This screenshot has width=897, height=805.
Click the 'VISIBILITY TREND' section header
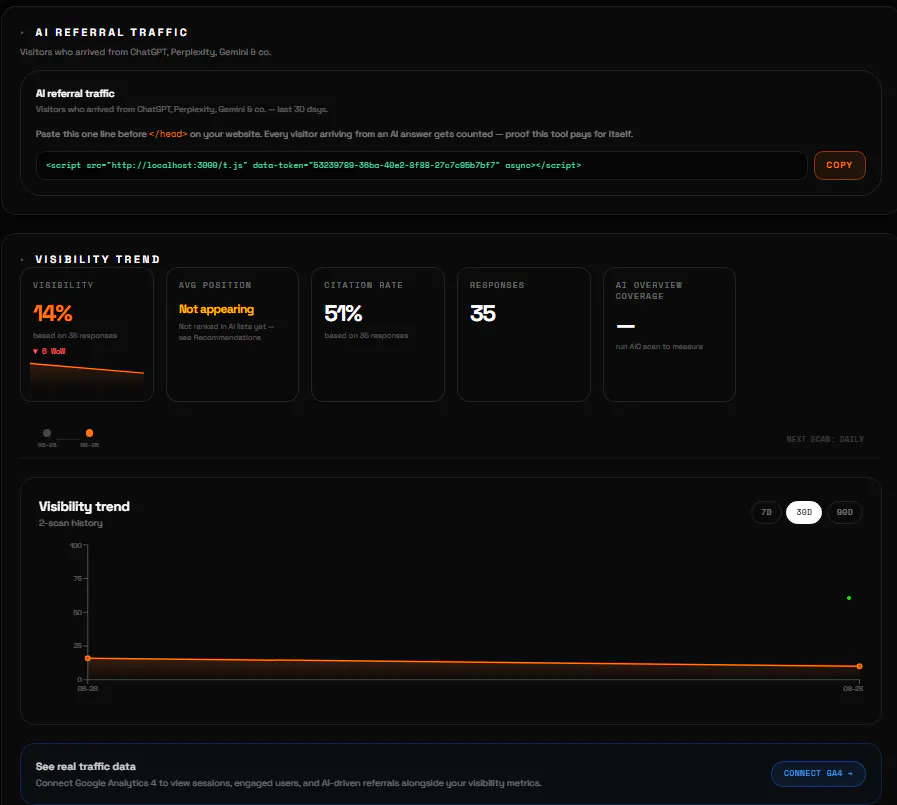pos(98,260)
